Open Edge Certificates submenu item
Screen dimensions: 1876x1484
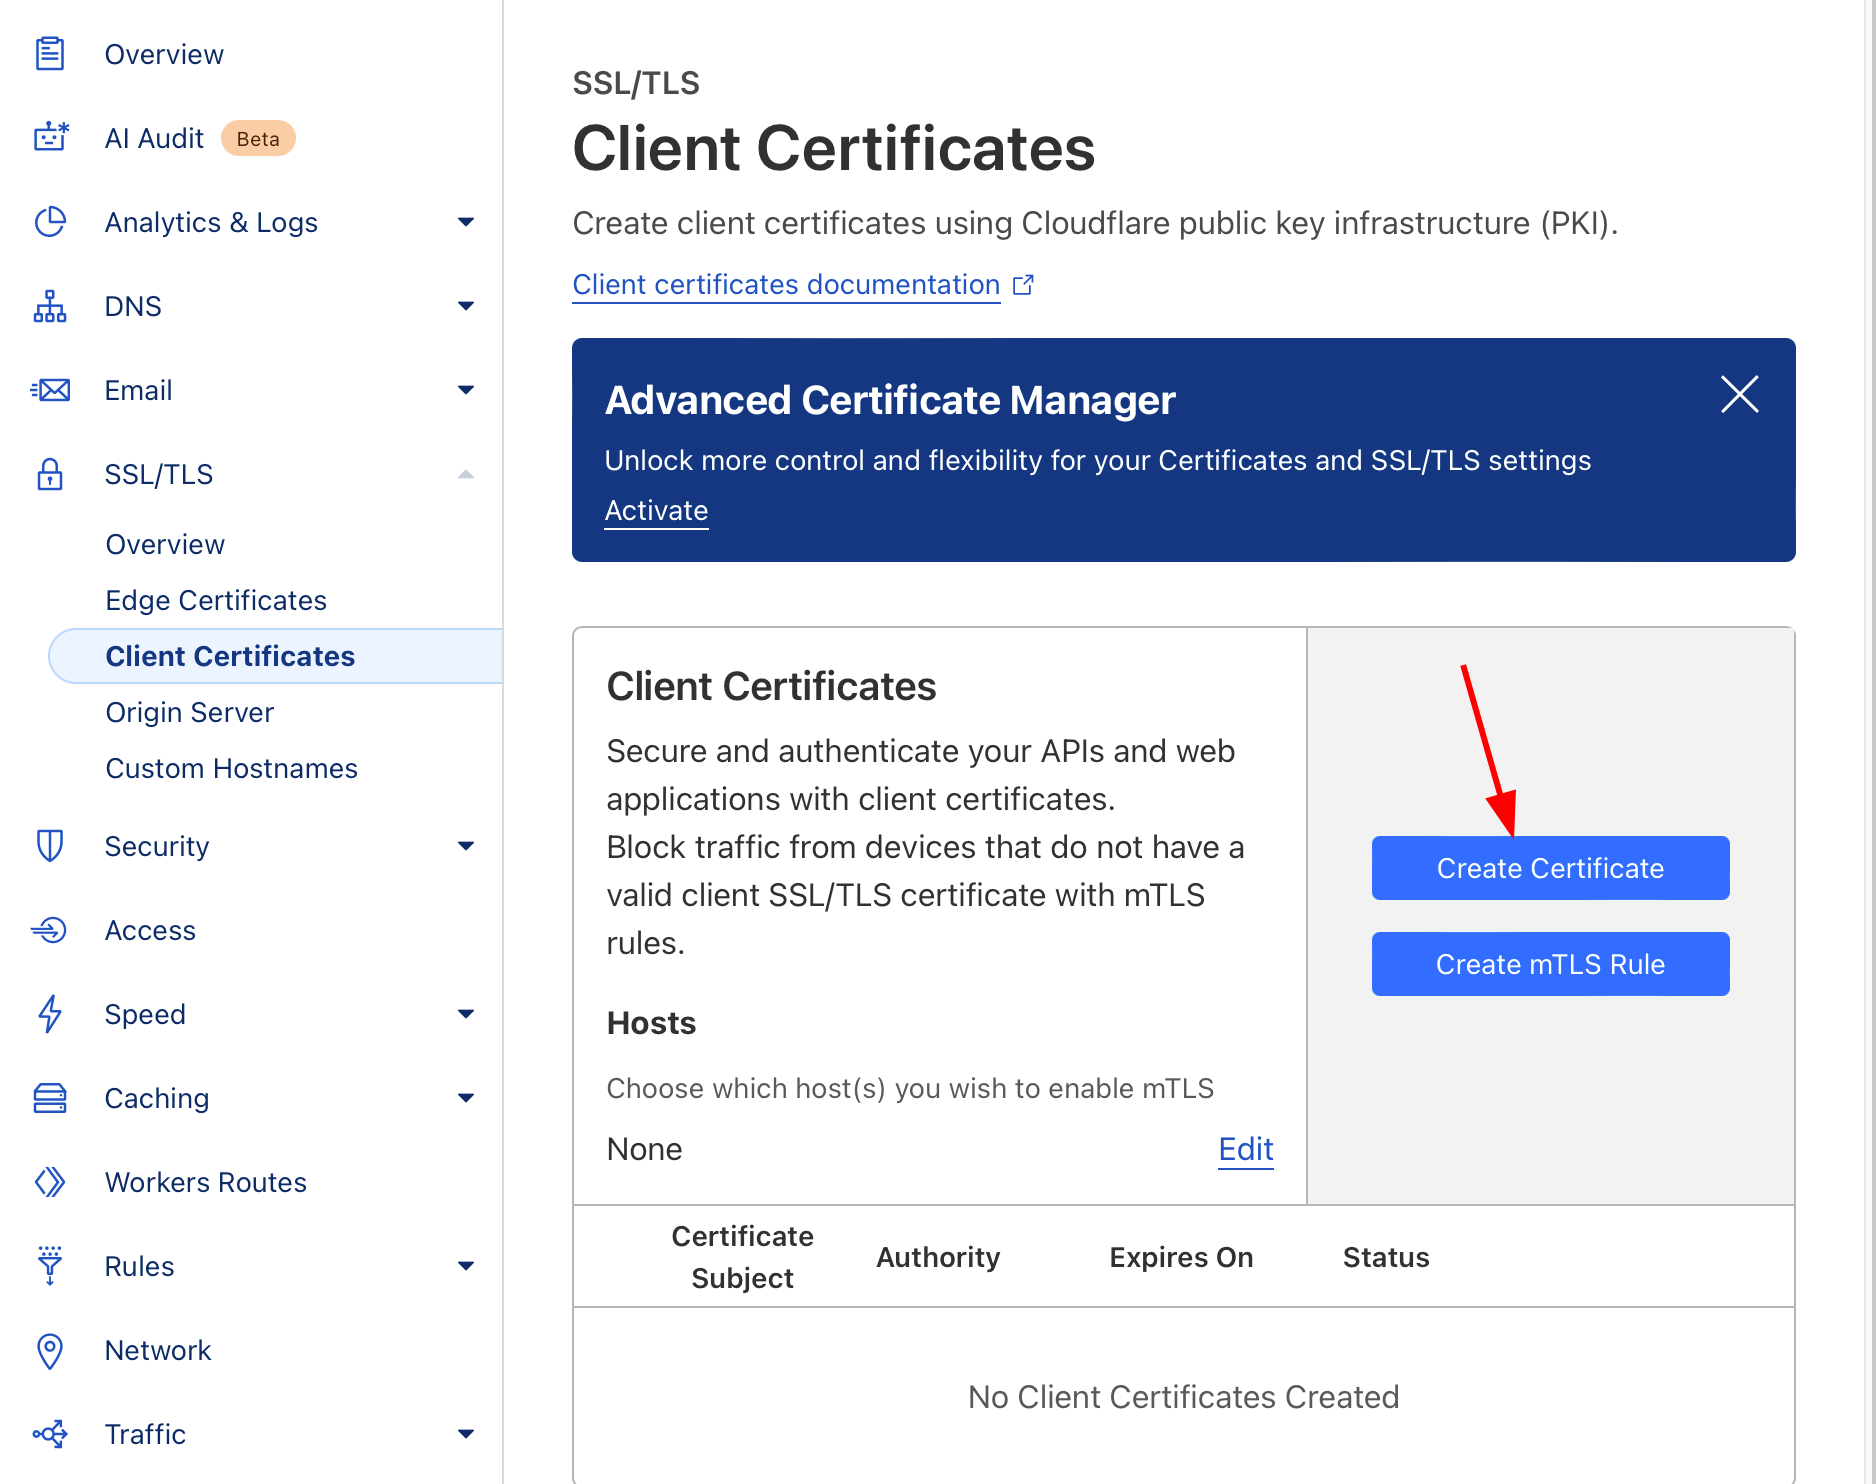pyautogui.click(x=216, y=600)
